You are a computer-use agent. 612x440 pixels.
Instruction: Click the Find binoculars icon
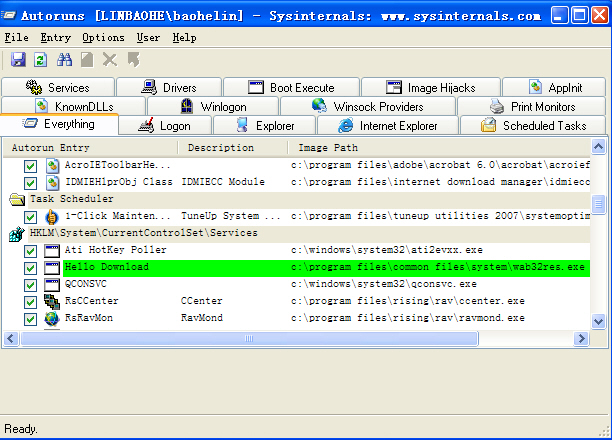click(64, 60)
